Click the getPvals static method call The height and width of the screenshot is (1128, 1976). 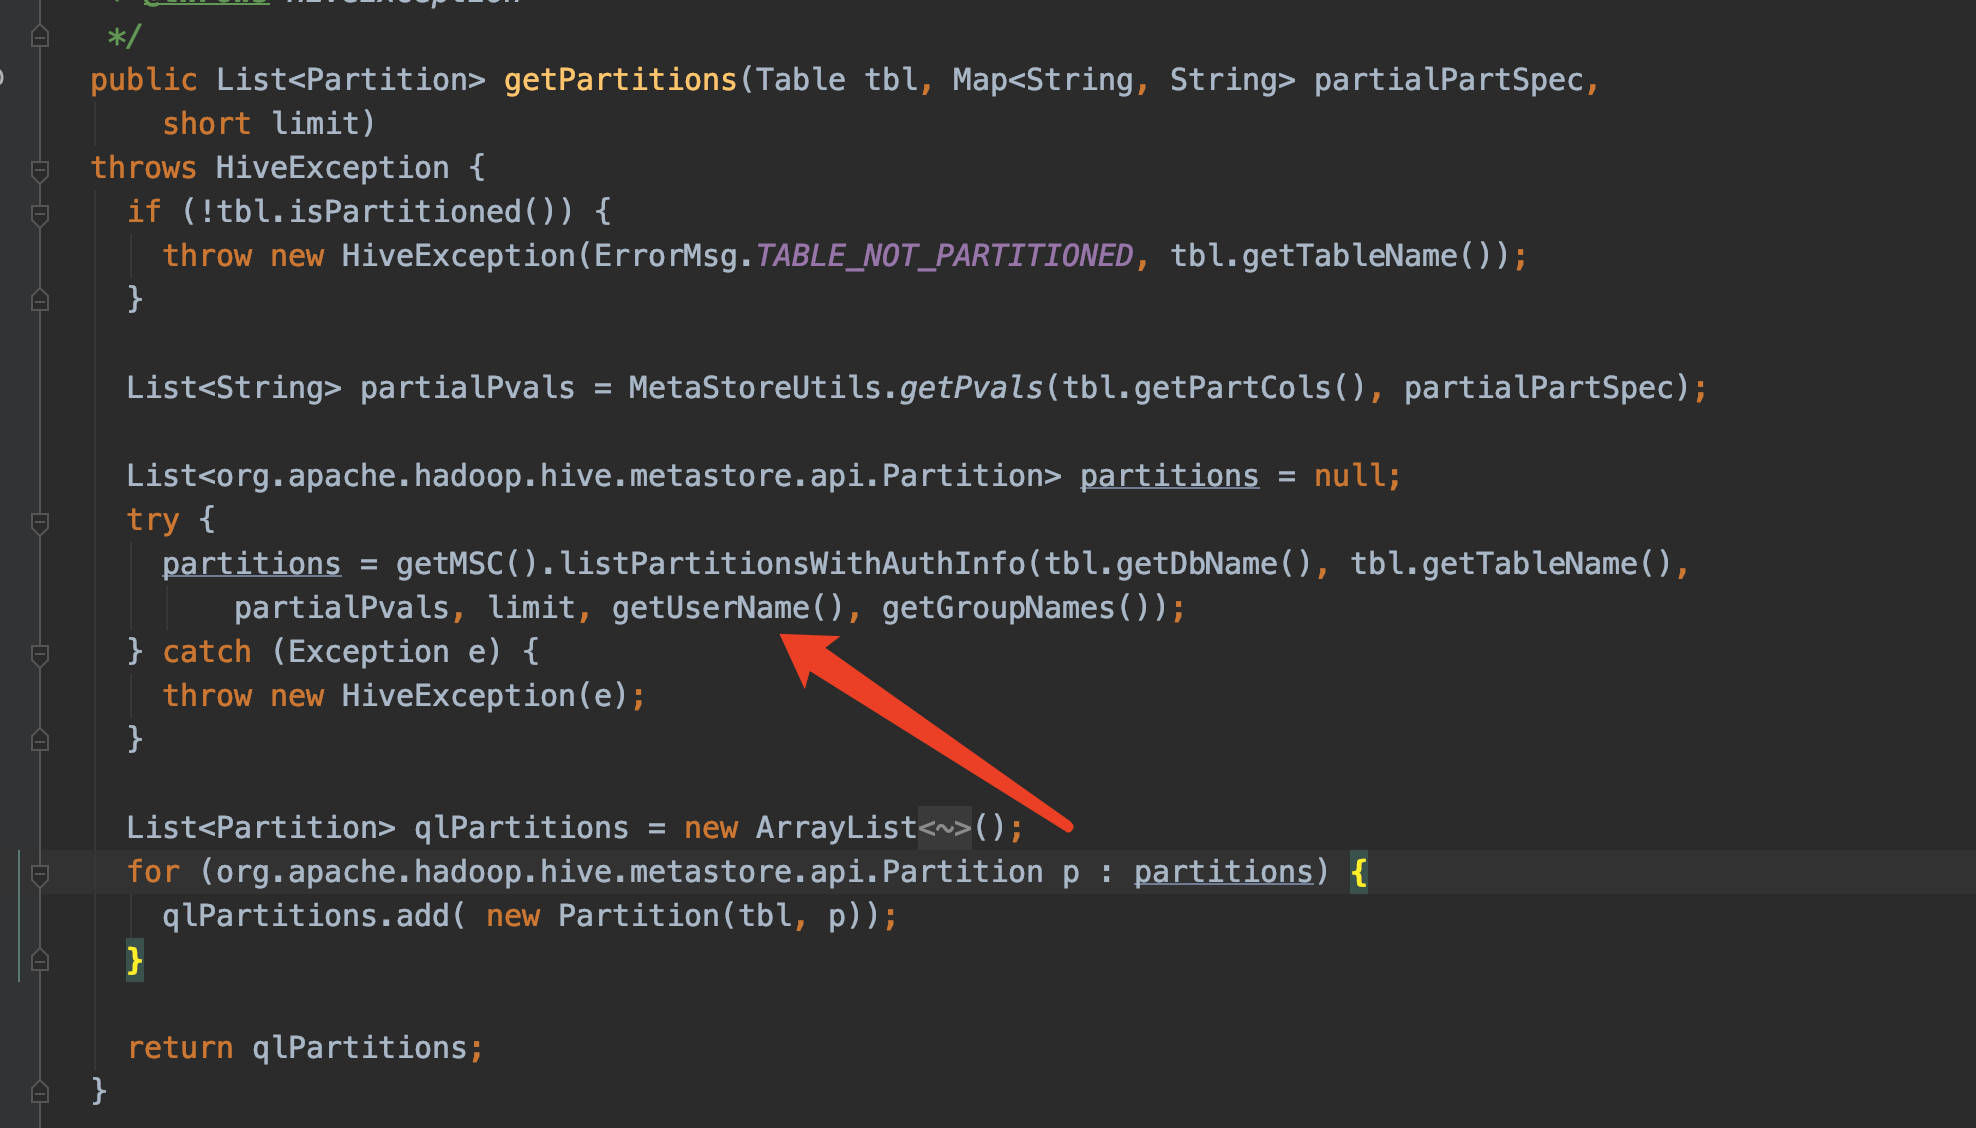click(970, 388)
